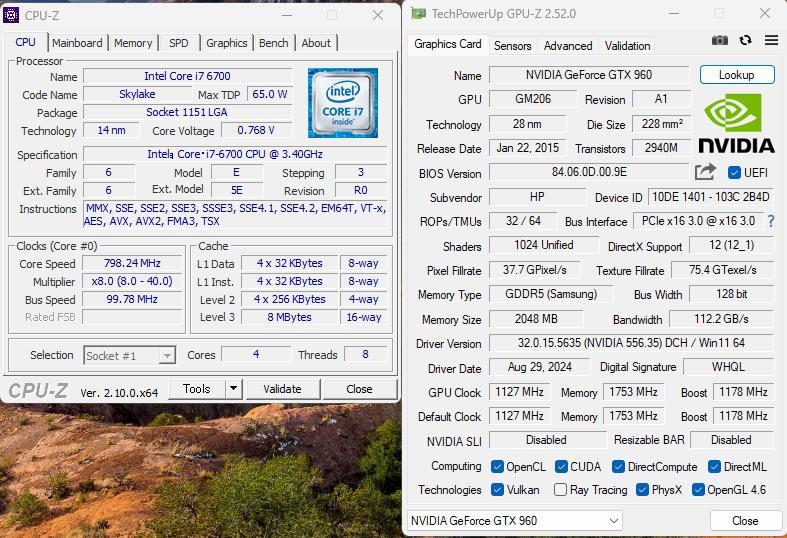Click the Max TDP value 65.0 W
This screenshot has width=787, height=538.
coord(270,94)
